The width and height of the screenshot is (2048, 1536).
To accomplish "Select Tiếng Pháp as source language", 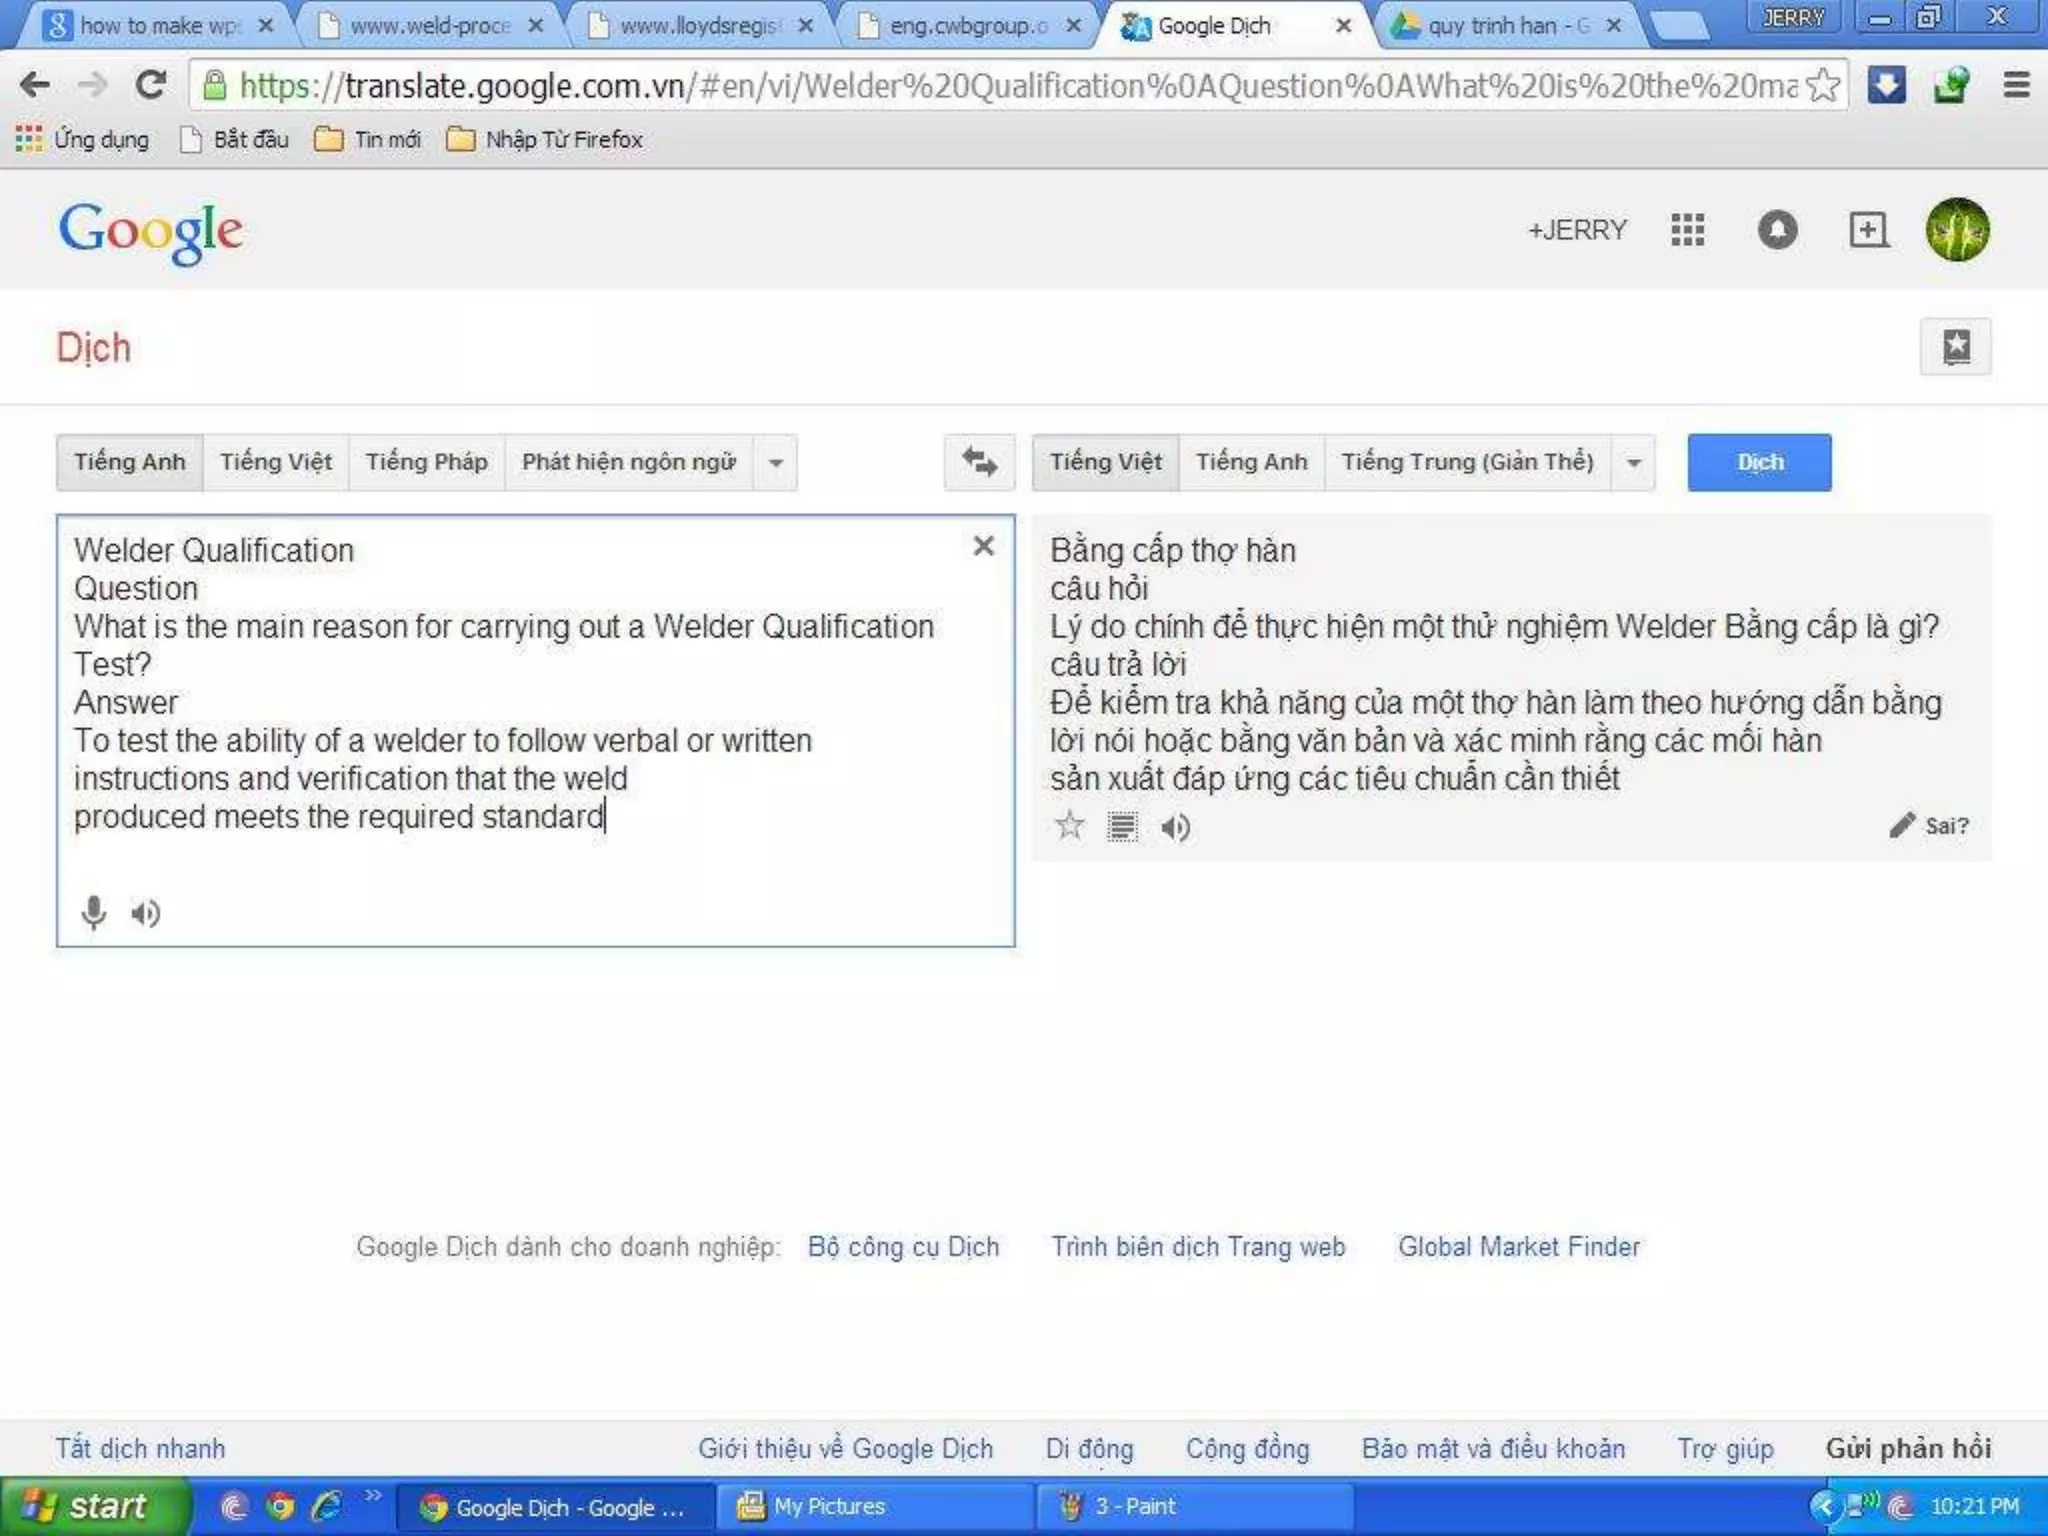I will click(x=426, y=462).
